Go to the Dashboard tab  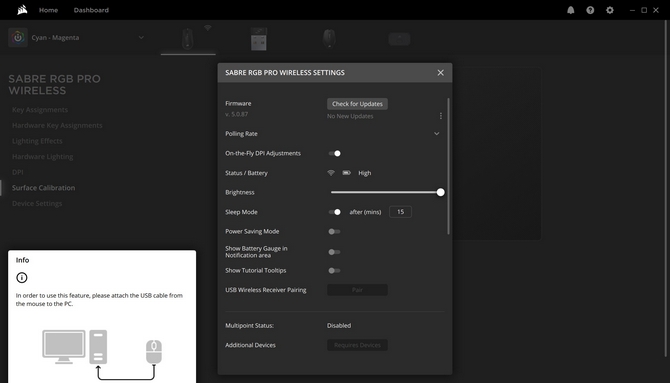point(91,10)
